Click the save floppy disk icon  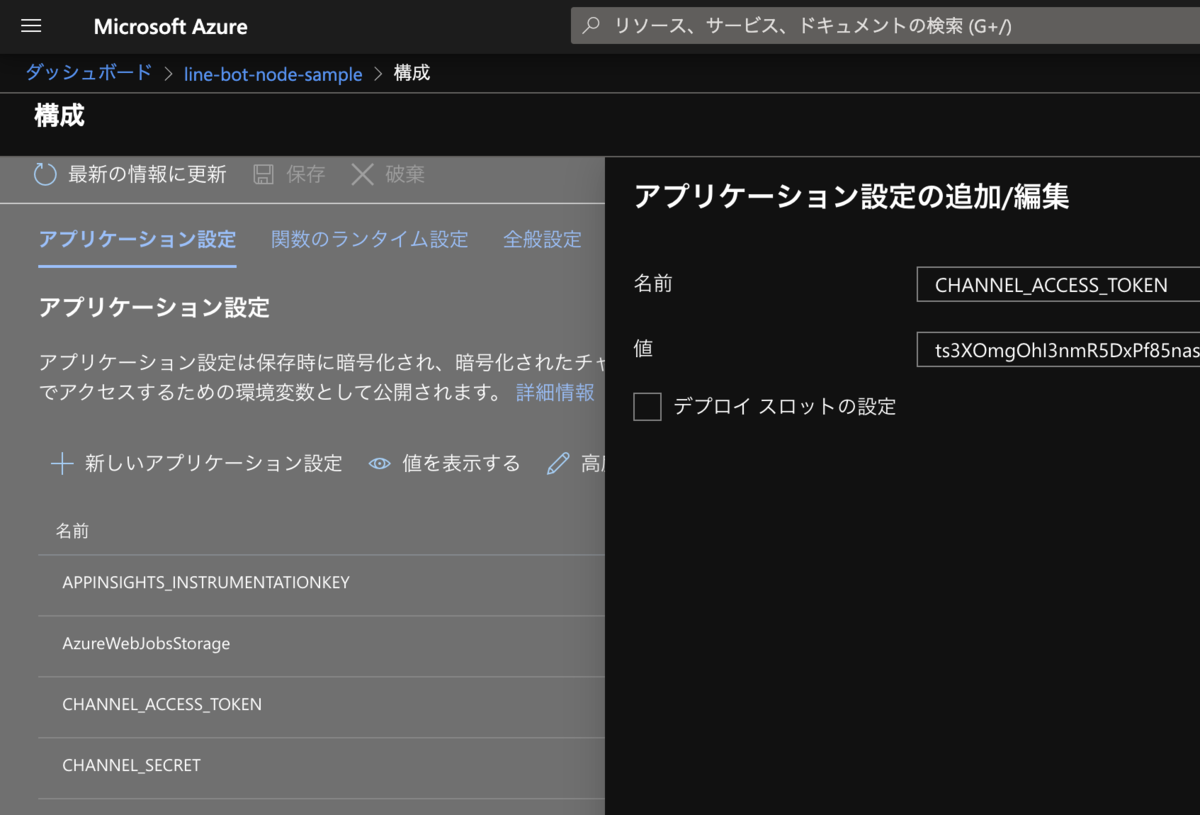click(x=263, y=174)
